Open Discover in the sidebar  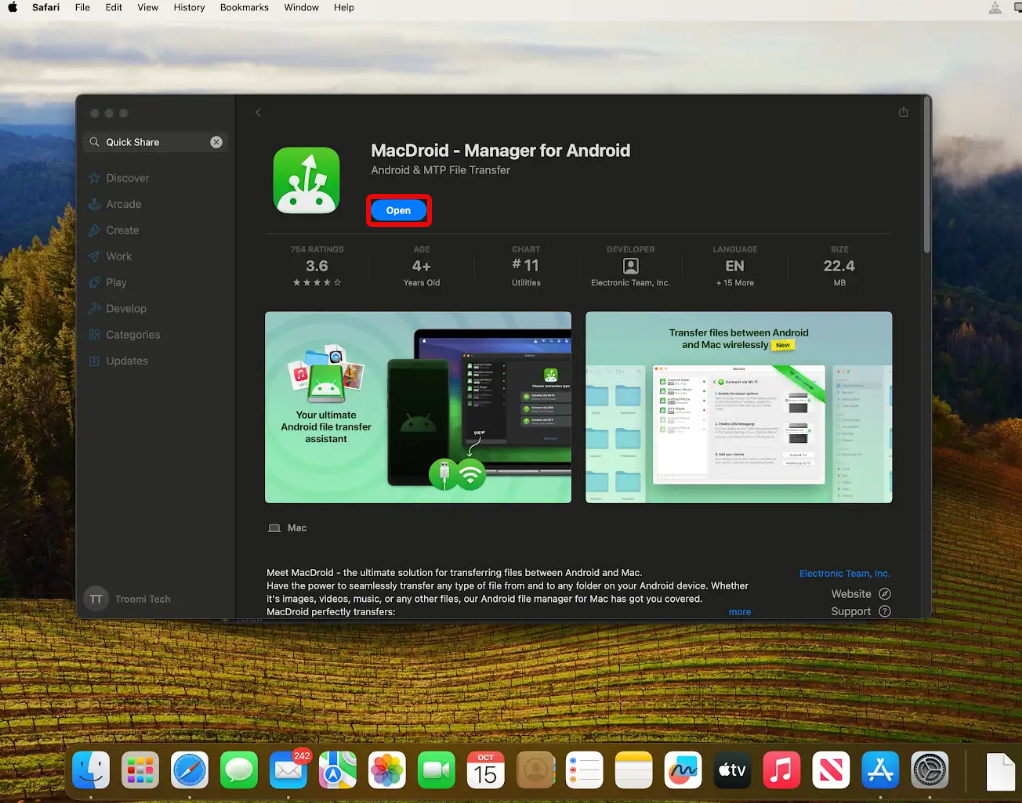127,178
